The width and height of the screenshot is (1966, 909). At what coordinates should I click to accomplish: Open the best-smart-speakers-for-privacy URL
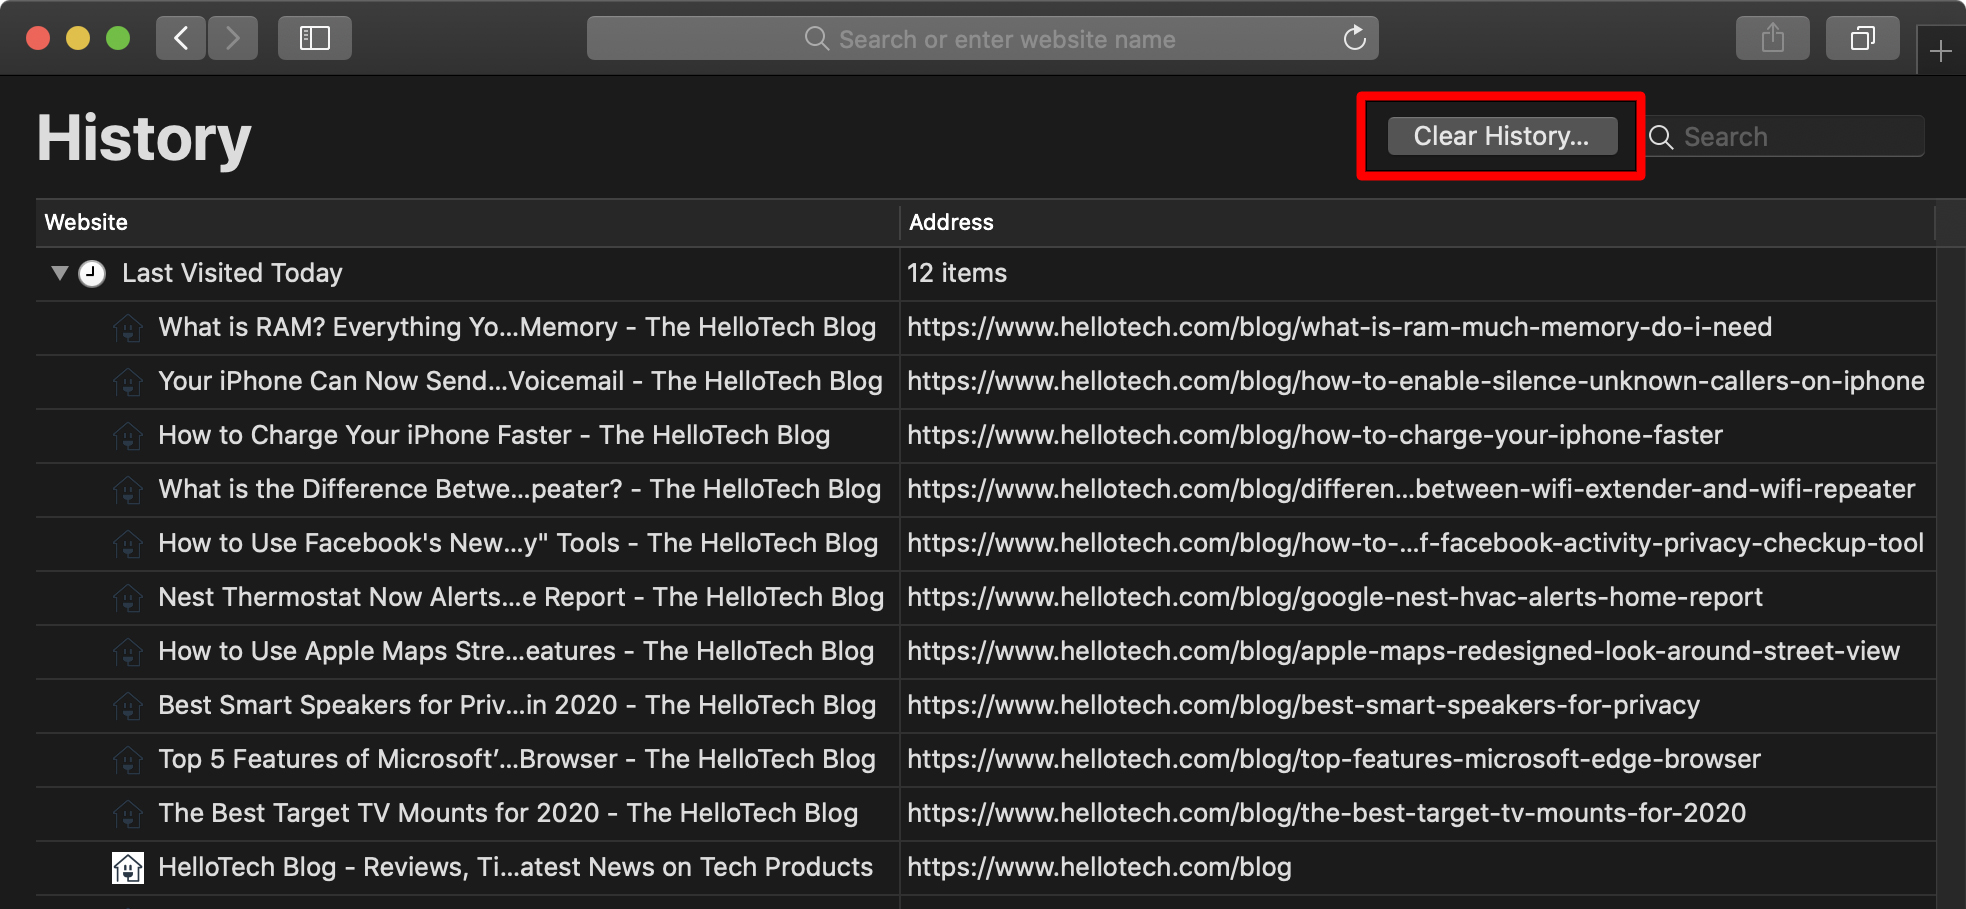(x=1303, y=706)
